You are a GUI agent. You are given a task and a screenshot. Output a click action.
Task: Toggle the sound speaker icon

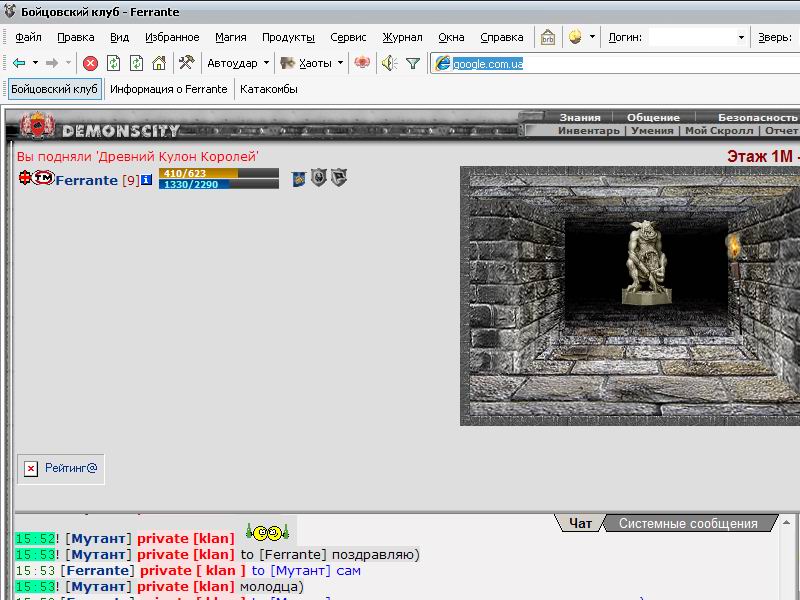[390, 63]
